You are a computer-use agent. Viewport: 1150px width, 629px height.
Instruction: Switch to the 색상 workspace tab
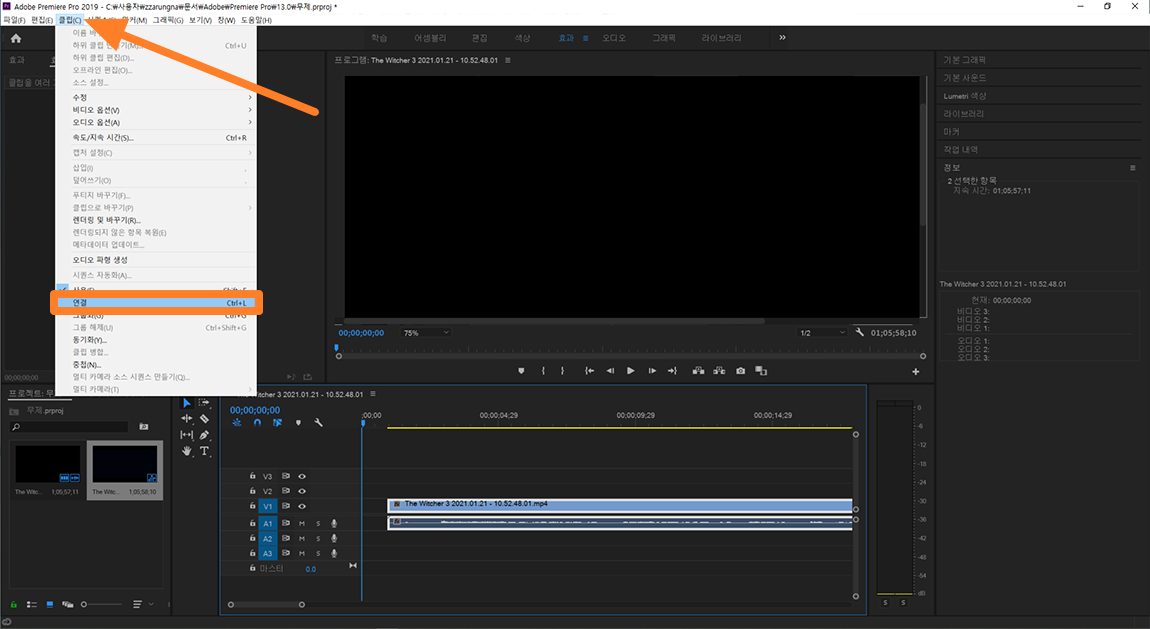(522, 38)
